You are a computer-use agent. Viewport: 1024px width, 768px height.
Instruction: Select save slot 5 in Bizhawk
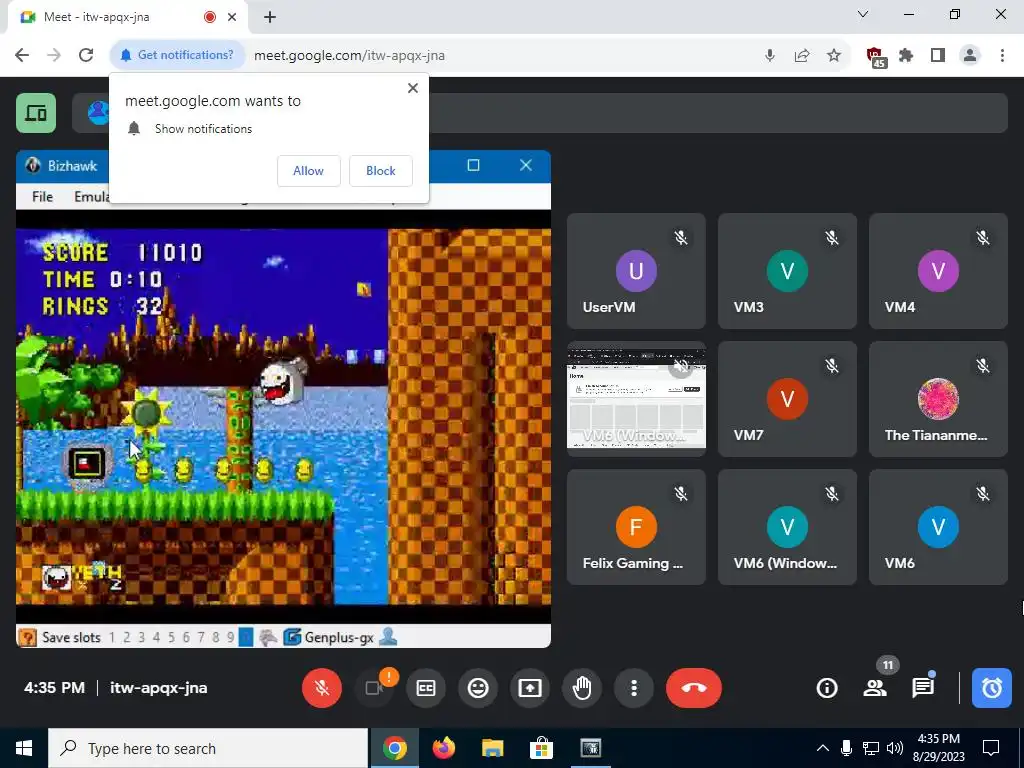point(171,637)
